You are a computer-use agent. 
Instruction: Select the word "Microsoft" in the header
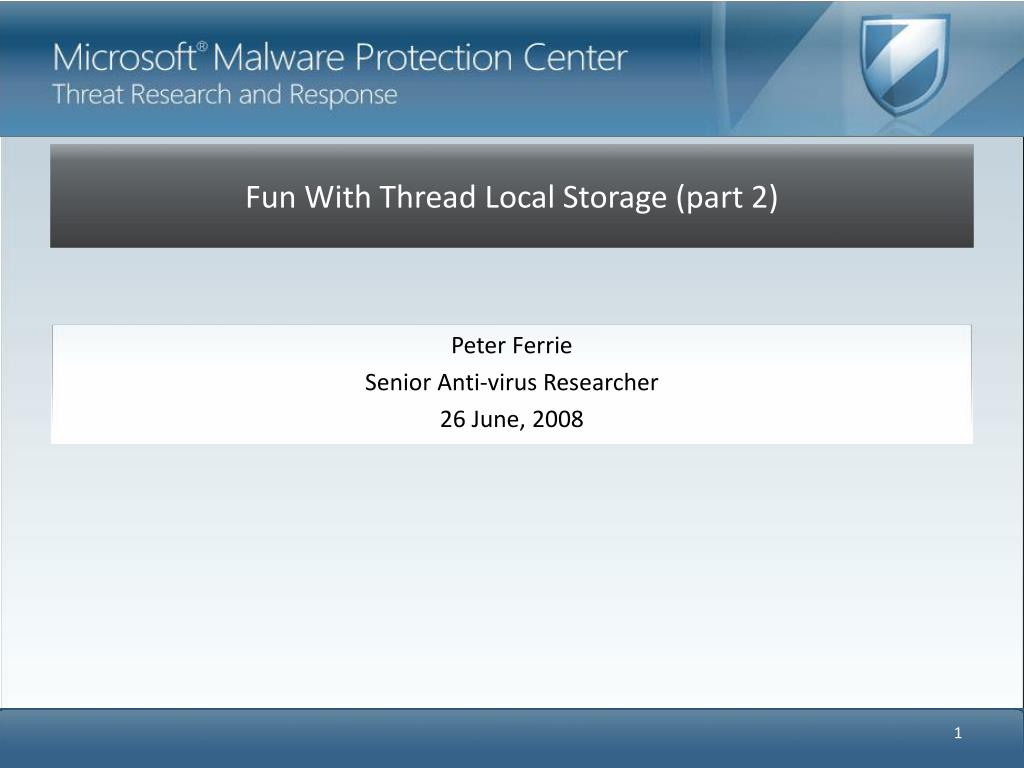point(125,57)
